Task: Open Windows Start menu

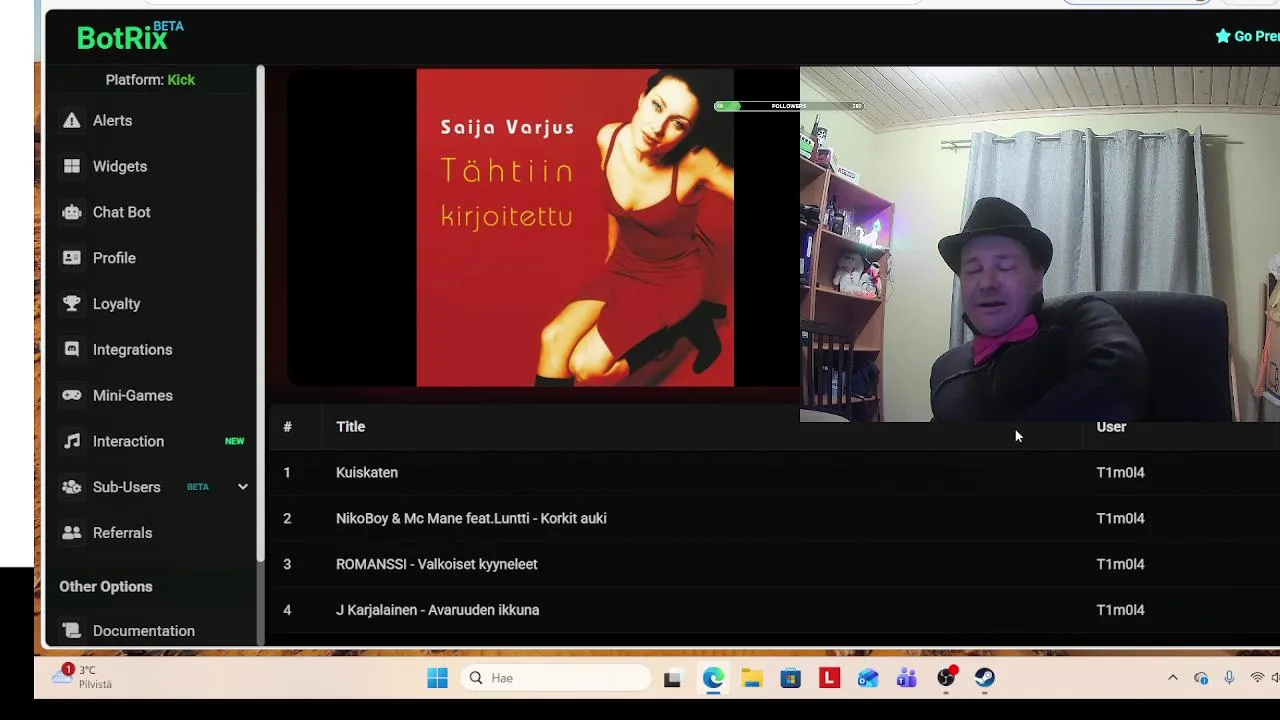Action: click(437, 678)
